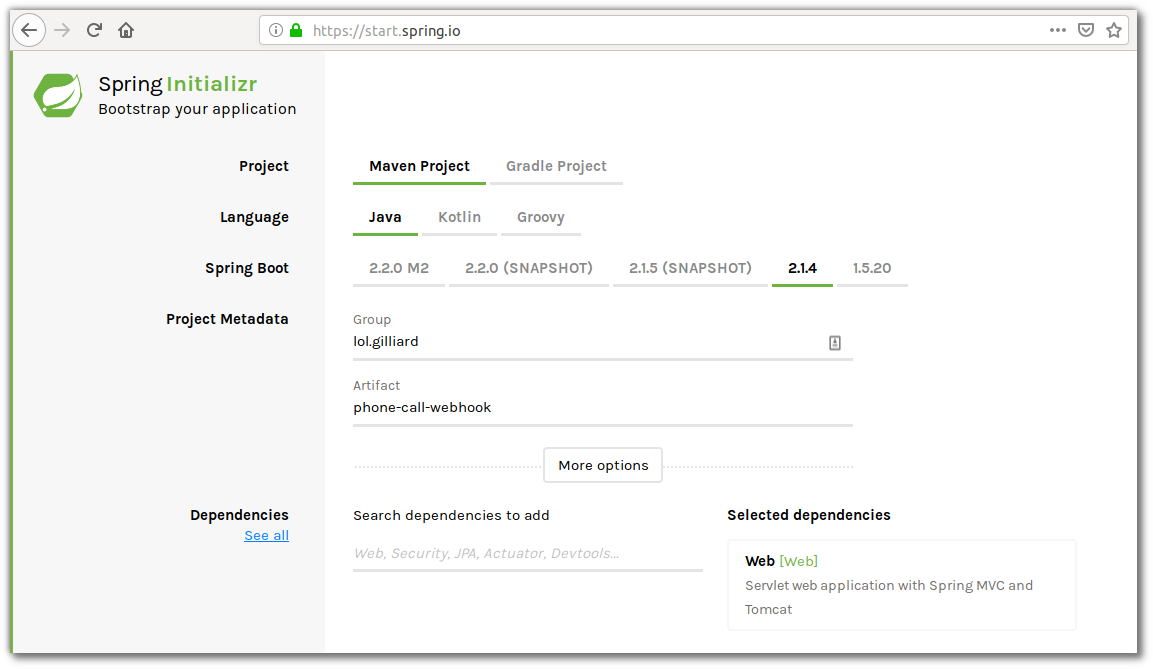Image resolution: width=1153 pixels, height=669 pixels.
Task: Click the icon inside Group field
Action: pyautogui.click(x=834, y=343)
